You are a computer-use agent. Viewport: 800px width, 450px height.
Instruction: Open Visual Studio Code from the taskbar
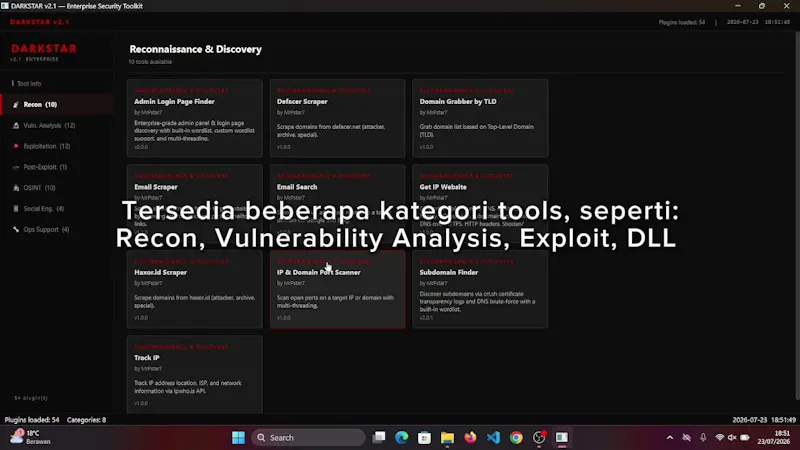(x=493, y=438)
